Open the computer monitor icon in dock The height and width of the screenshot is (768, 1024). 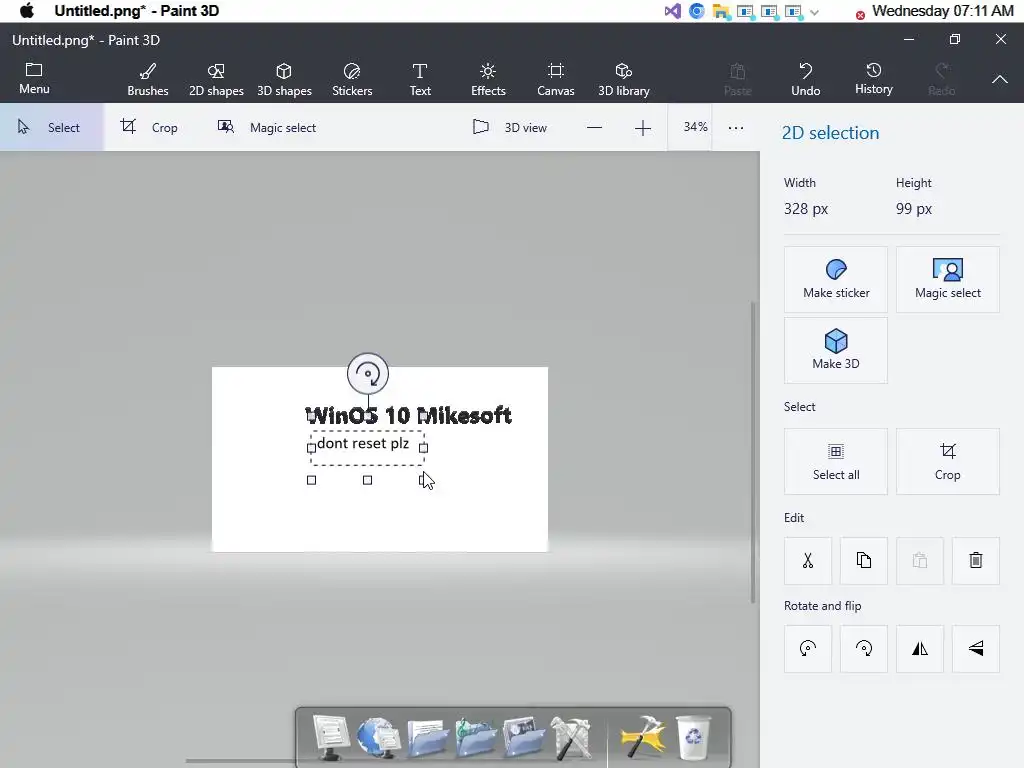(330, 737)
